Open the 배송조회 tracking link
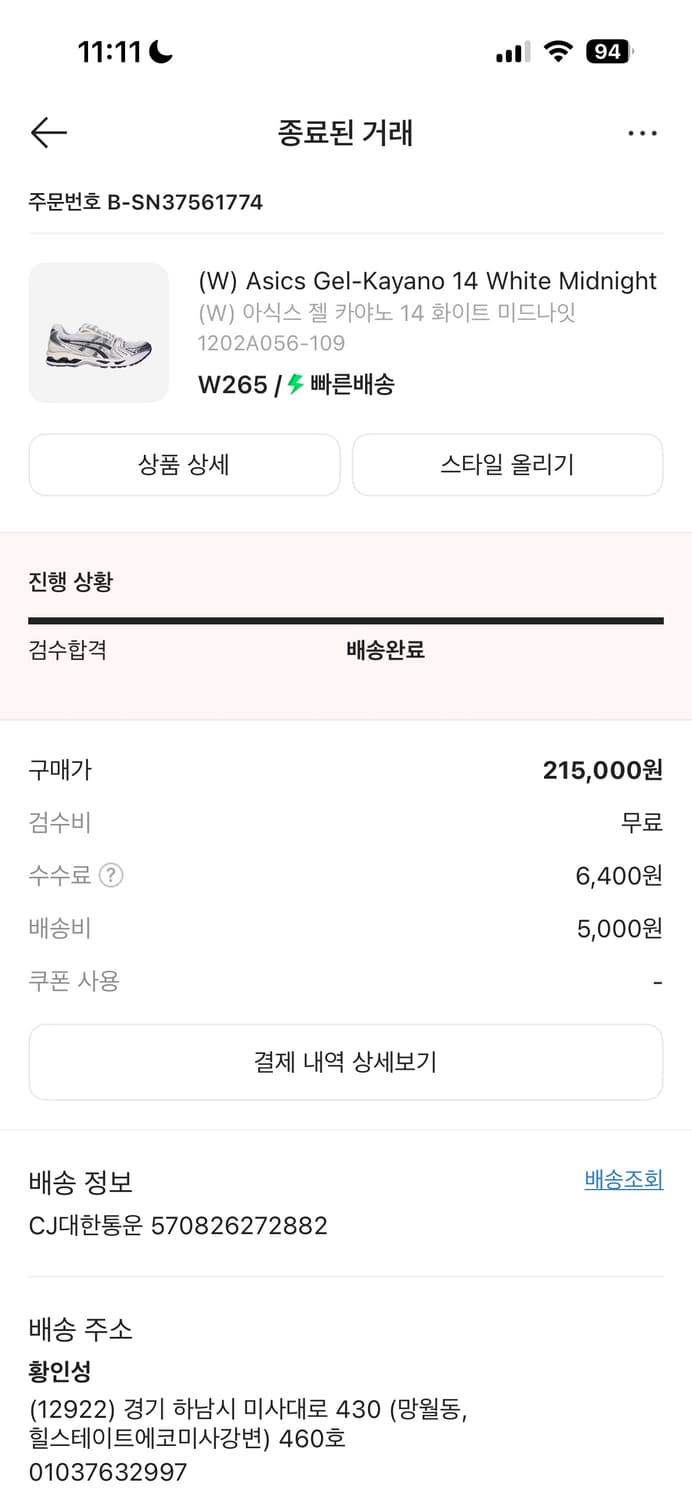Viewport: 692px width, 1500px height. pyautogui.click(x=623, y=1180)
